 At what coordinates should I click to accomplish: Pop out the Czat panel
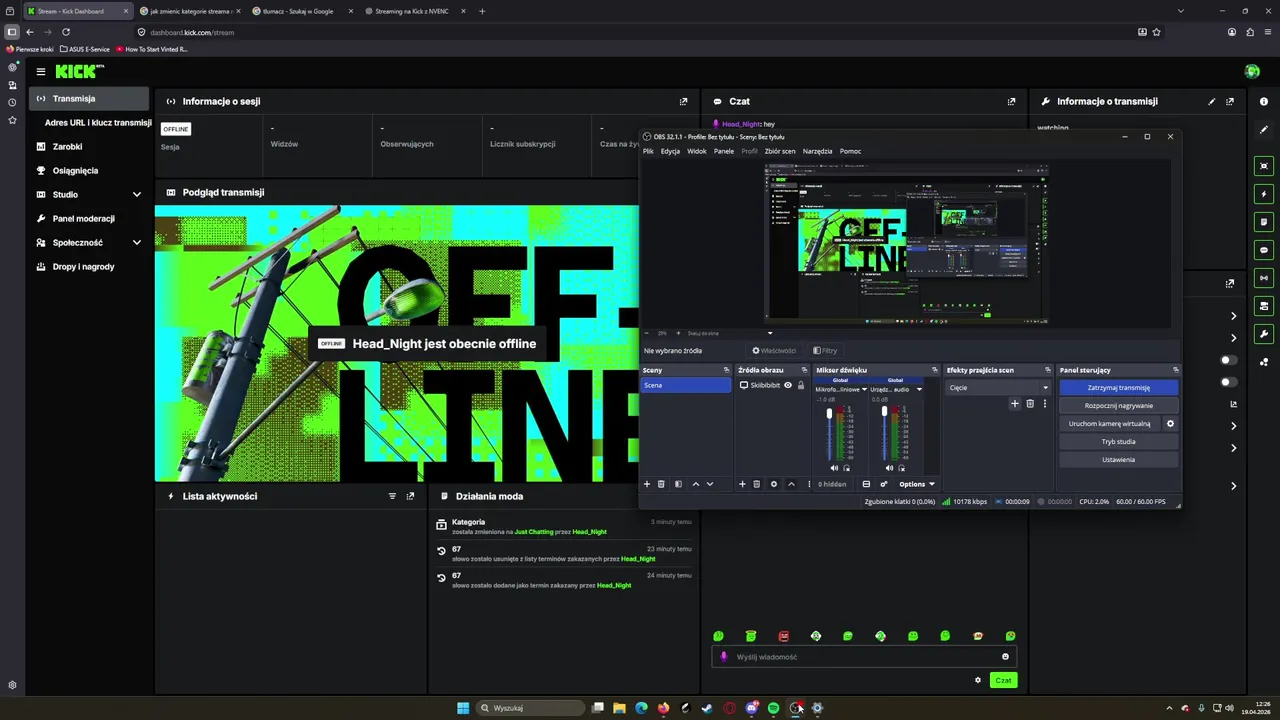pyautogui.click(x=1011, y=101)
